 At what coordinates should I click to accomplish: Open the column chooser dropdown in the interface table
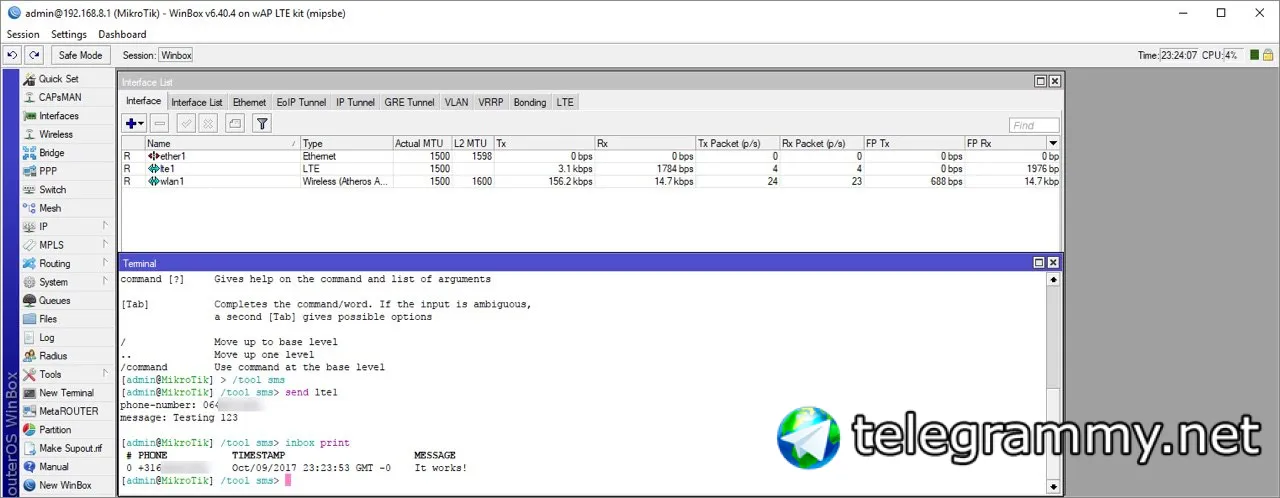[x=1052, y=144]
